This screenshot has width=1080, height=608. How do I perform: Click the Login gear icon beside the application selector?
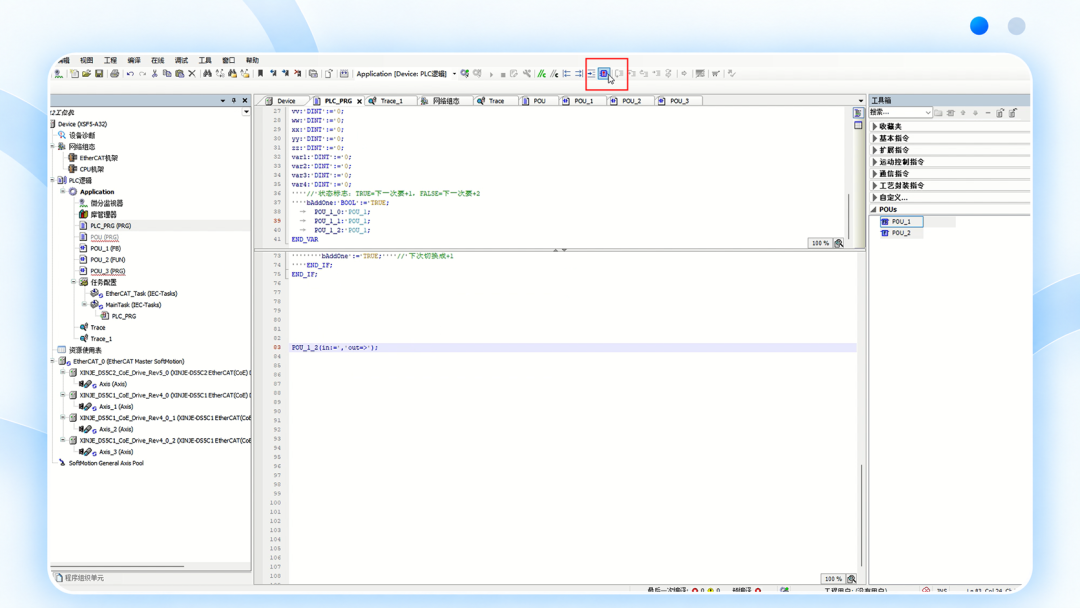pyautogui.click(x=465, y=74)
